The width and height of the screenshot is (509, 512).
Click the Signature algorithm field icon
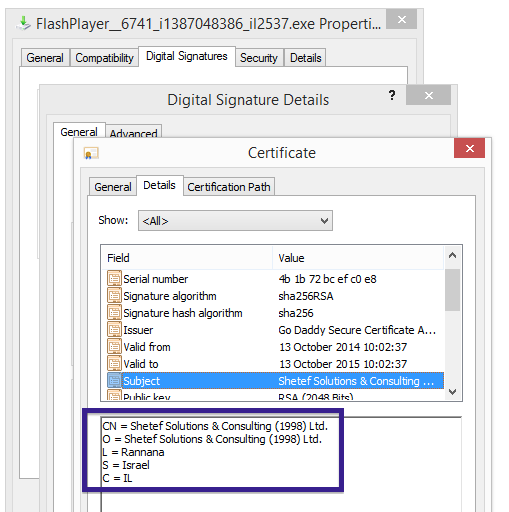coord(114,296)
